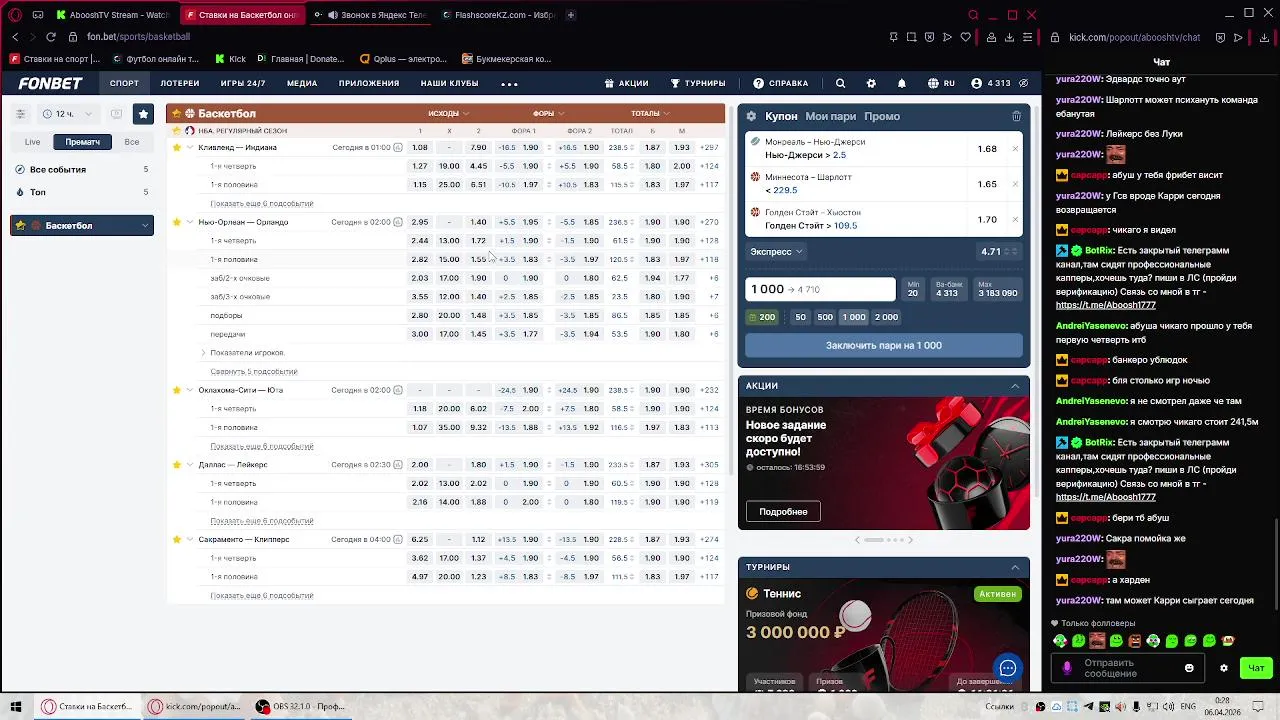Toggle favorite star for Нью-Орлеан — Орландо
Image resolution: width=1280 pixels, height=720 pixels.
[177, 222]
